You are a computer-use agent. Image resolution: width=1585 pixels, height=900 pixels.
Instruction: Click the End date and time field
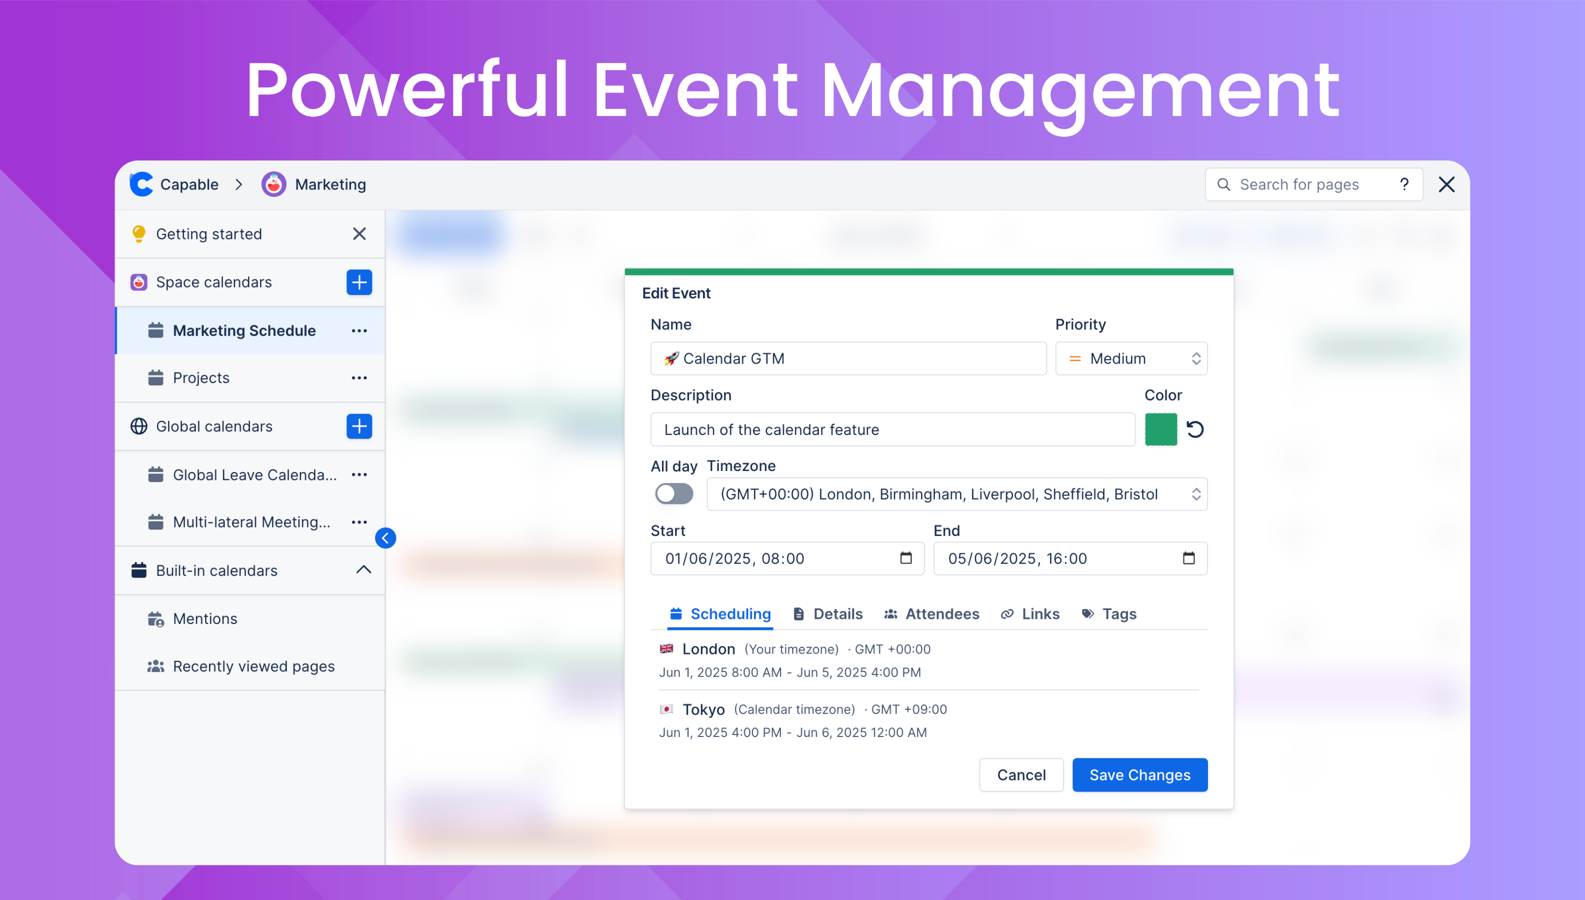pos(1070,558)
